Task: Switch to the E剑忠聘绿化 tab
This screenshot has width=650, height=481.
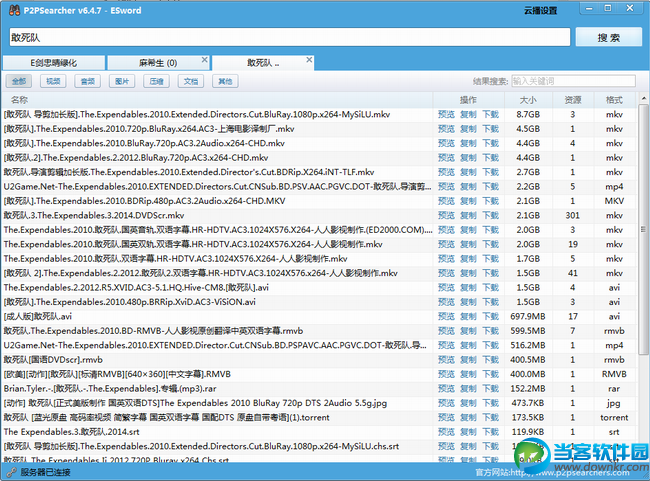Action: [52, 63]
